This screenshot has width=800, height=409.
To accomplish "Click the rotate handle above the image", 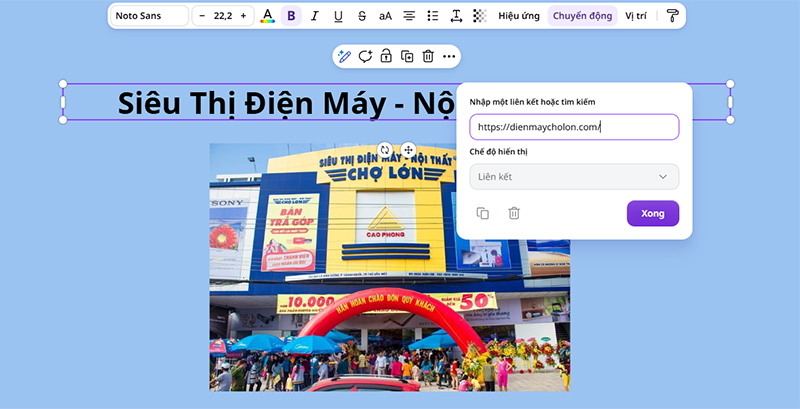I will tap(385, 150).
